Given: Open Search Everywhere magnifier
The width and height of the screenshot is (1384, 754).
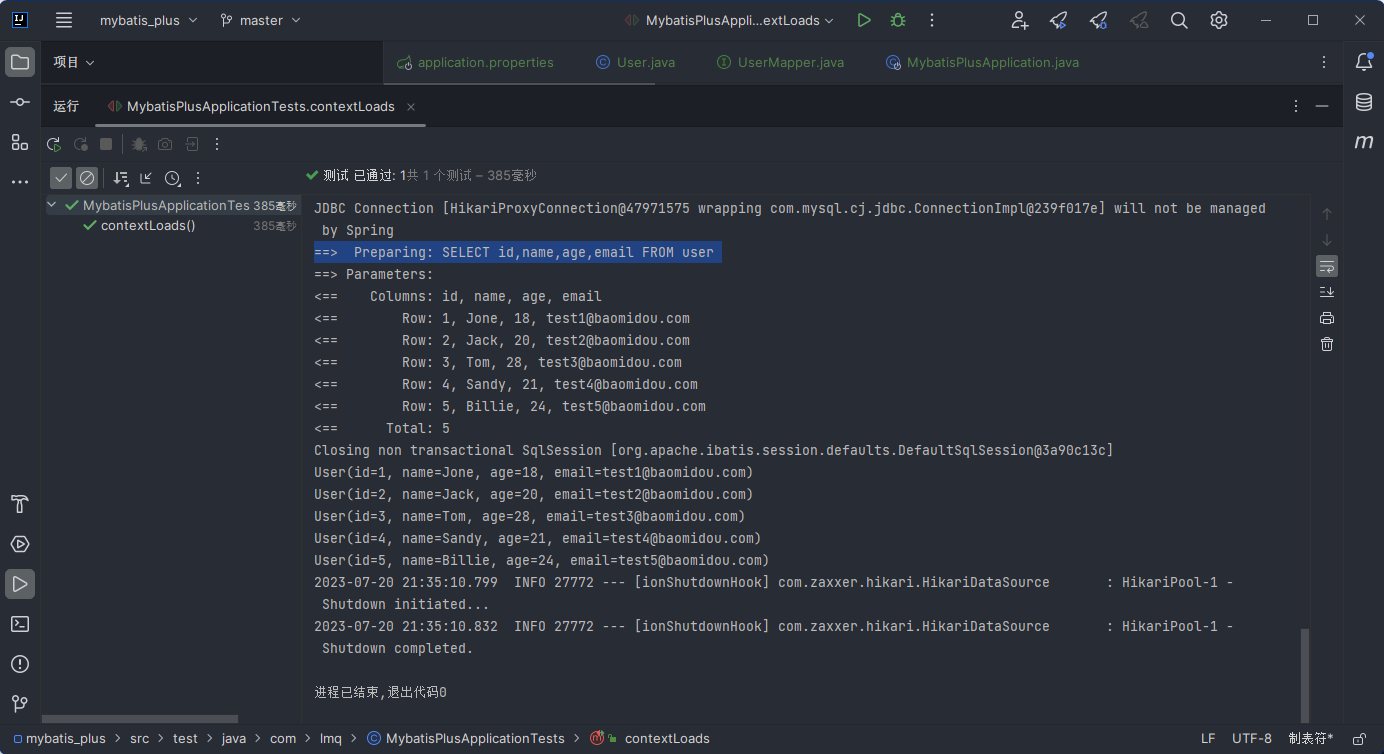Looking at the screenshot, I should tap(1179, 20).
